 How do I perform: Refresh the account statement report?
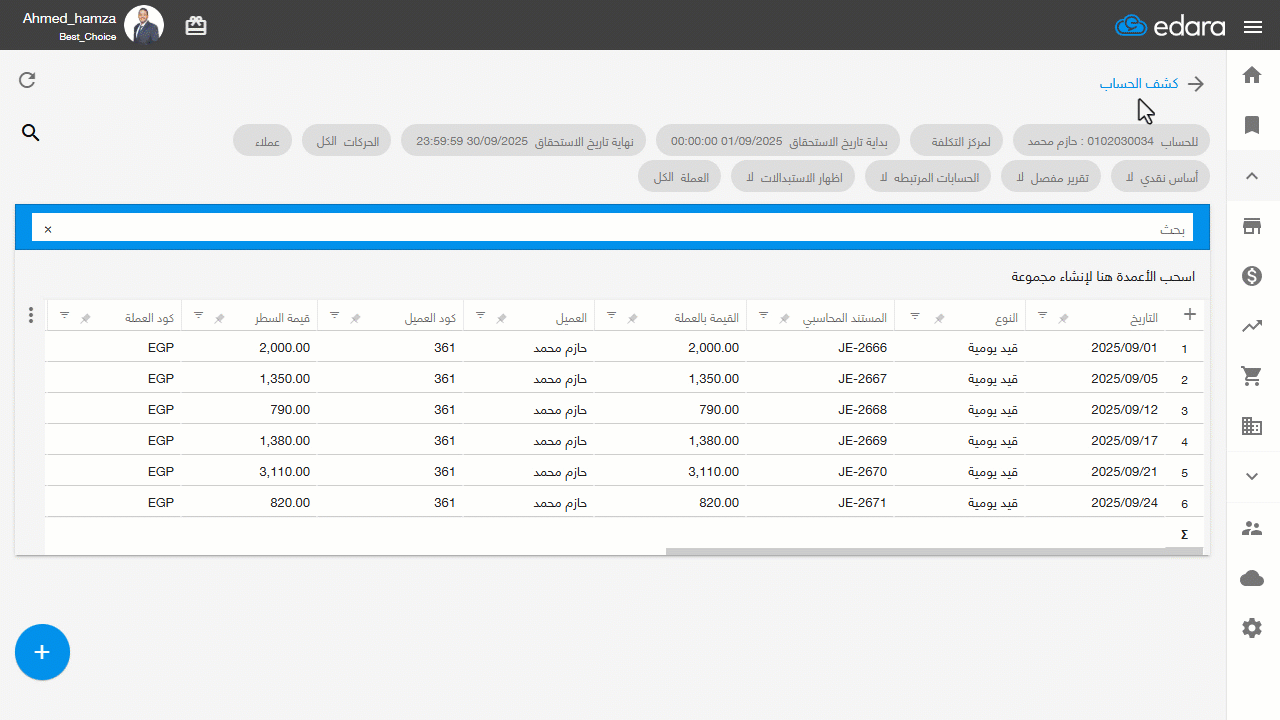[27, 80]
